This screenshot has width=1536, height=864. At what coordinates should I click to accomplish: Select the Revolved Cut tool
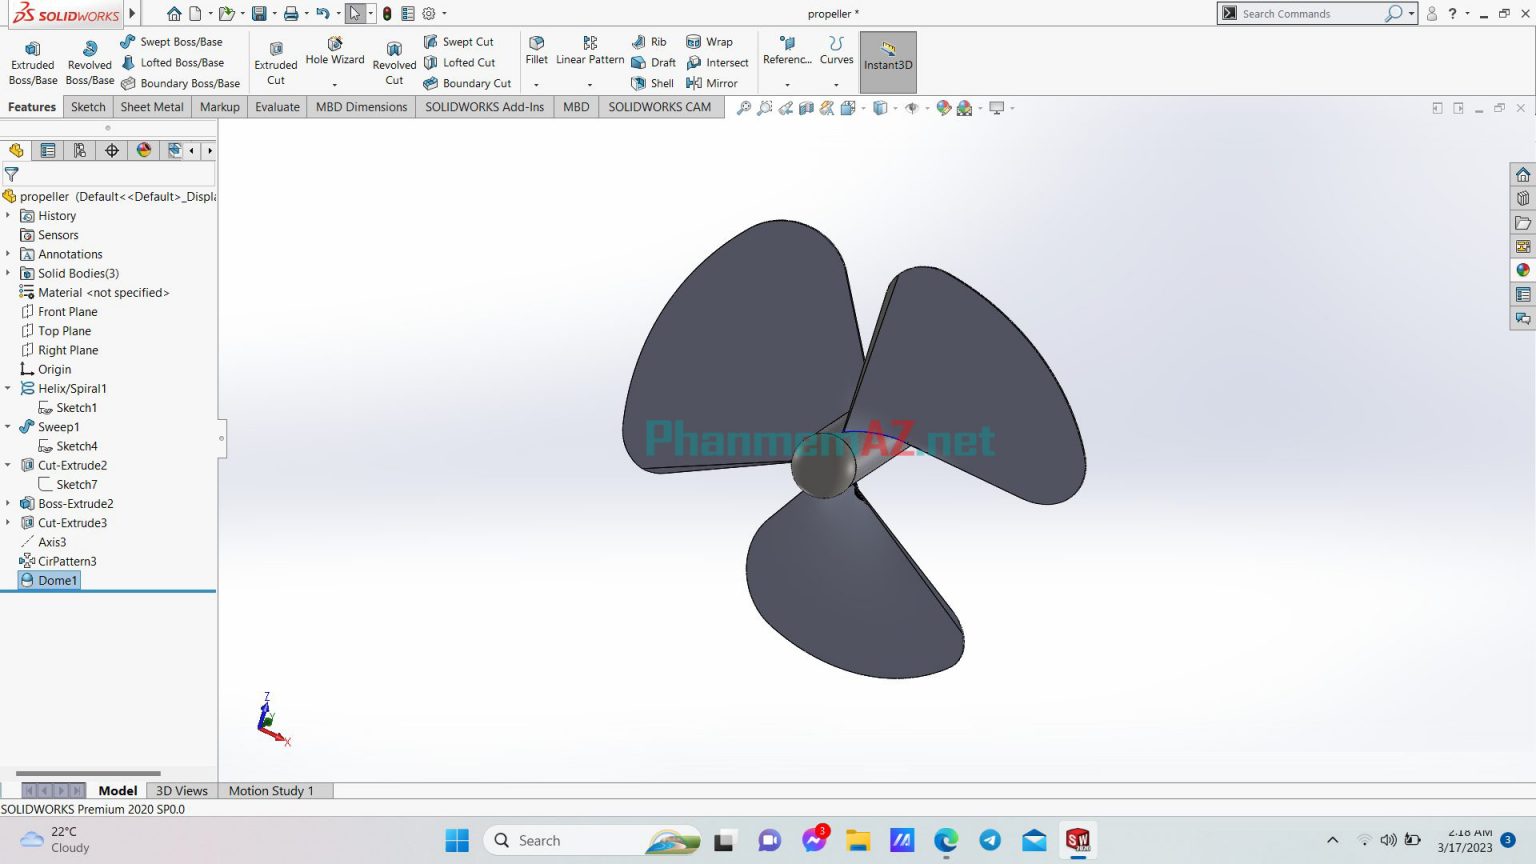(x=394, y=60)
